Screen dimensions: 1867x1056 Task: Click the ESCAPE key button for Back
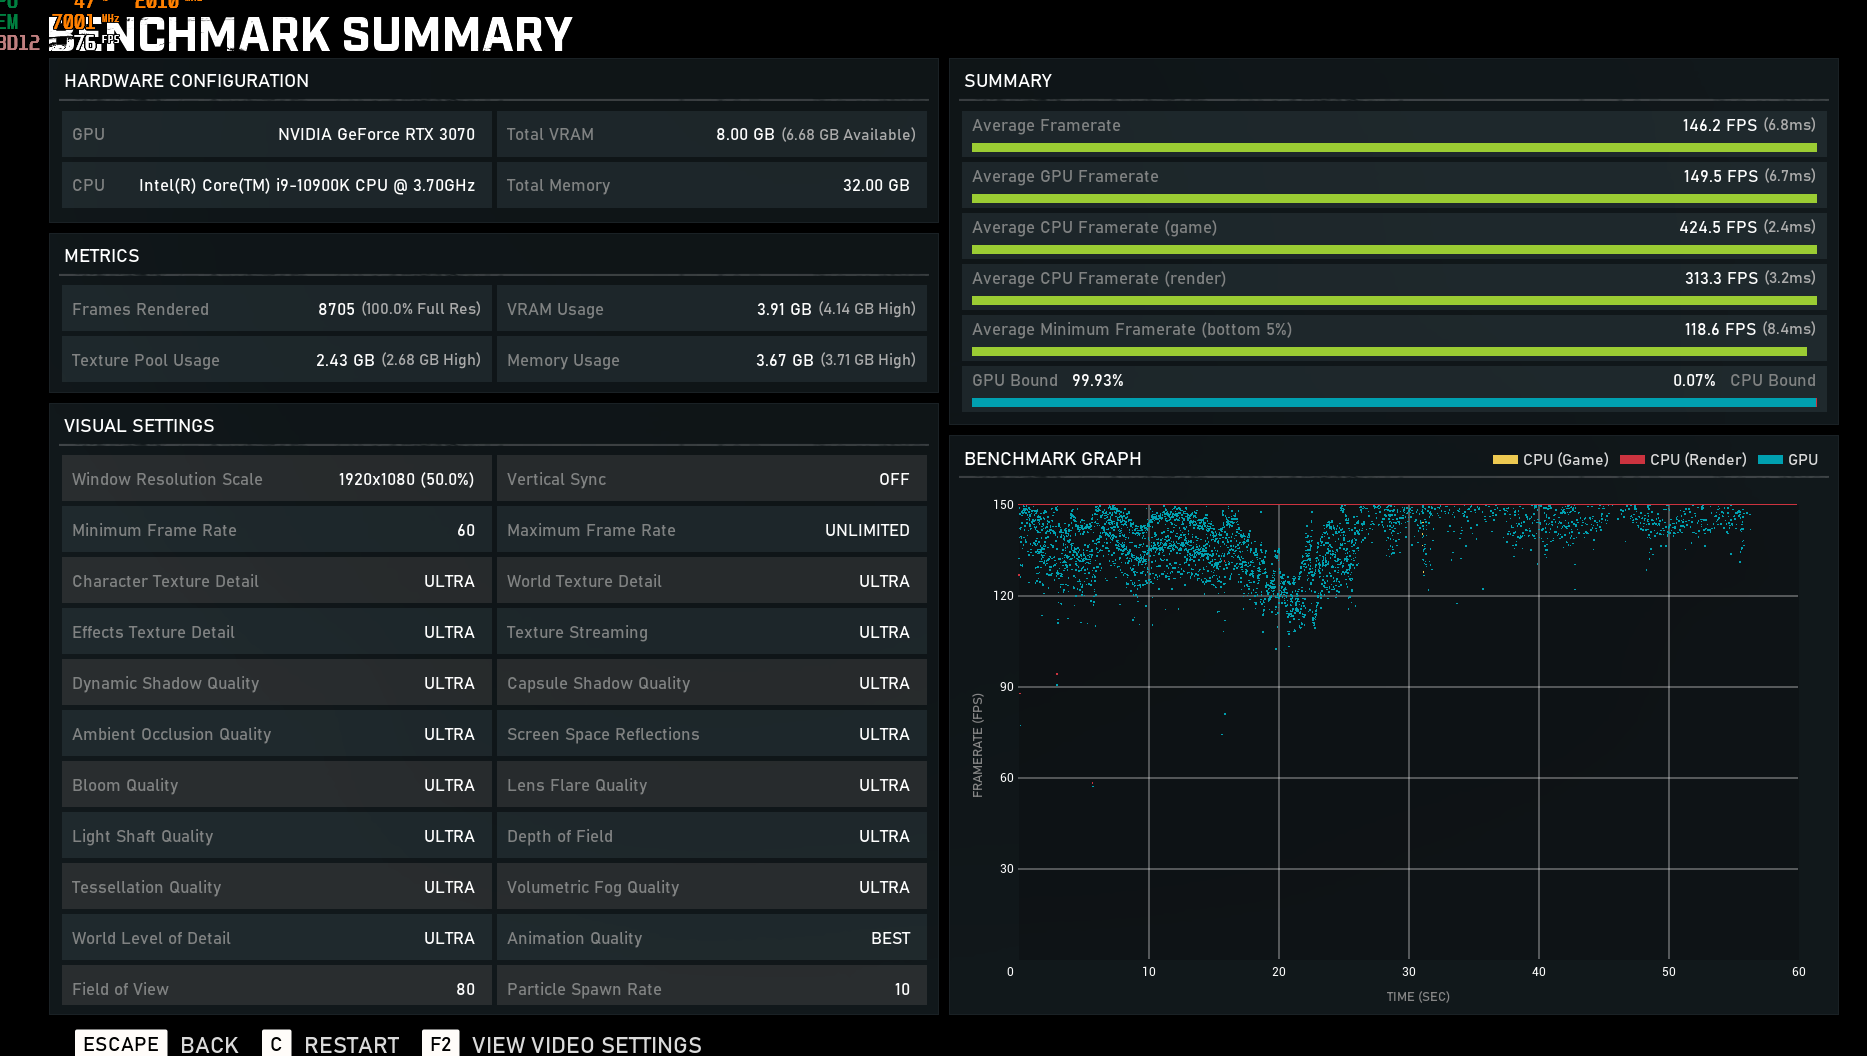121,1044
